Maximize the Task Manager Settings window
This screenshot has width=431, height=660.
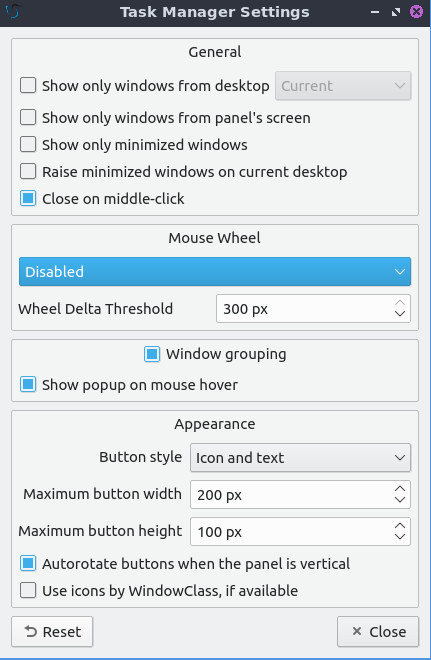point(396,12)
